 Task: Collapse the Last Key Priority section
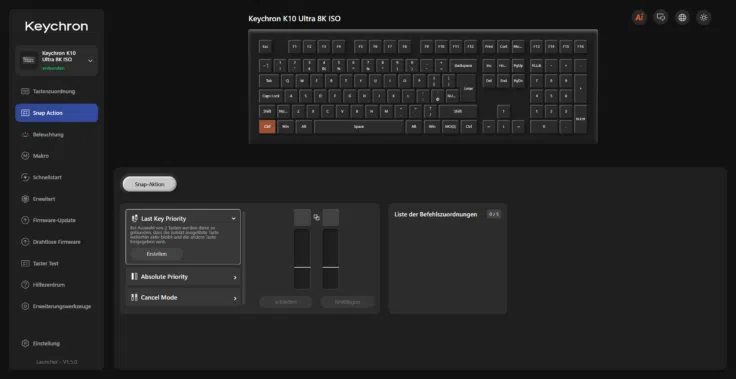pyautogui.click(x=233, y=218)
